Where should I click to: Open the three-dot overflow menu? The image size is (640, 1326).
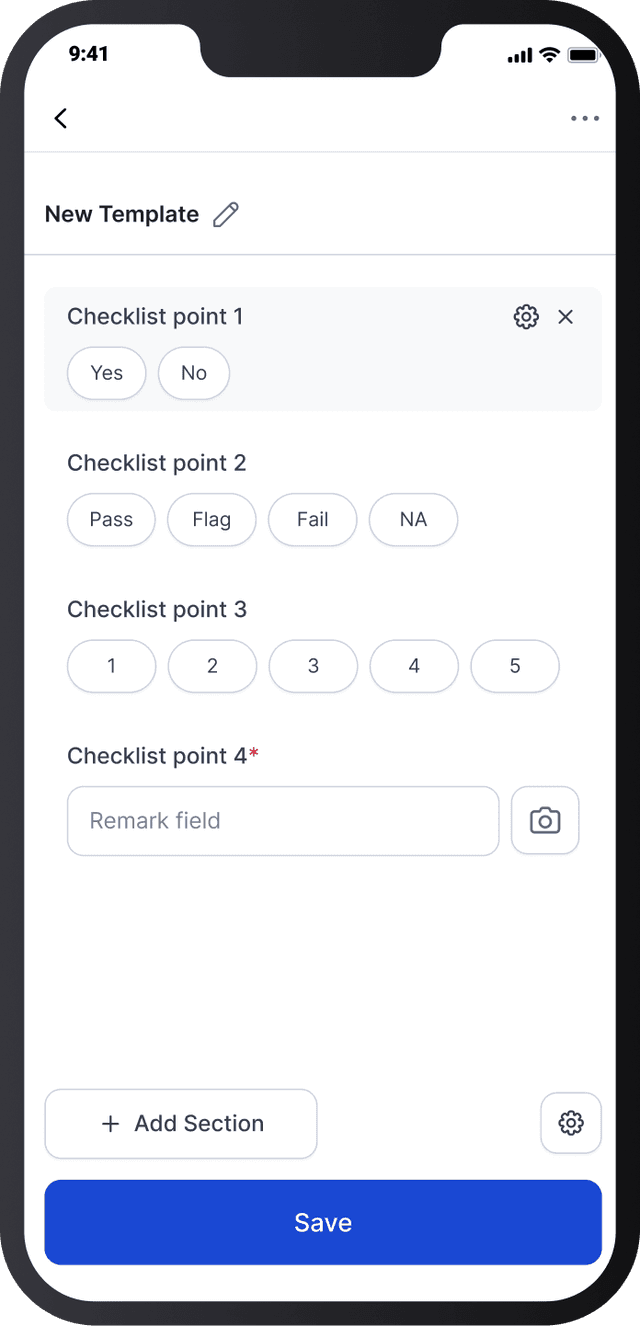(x=584, y=118)
